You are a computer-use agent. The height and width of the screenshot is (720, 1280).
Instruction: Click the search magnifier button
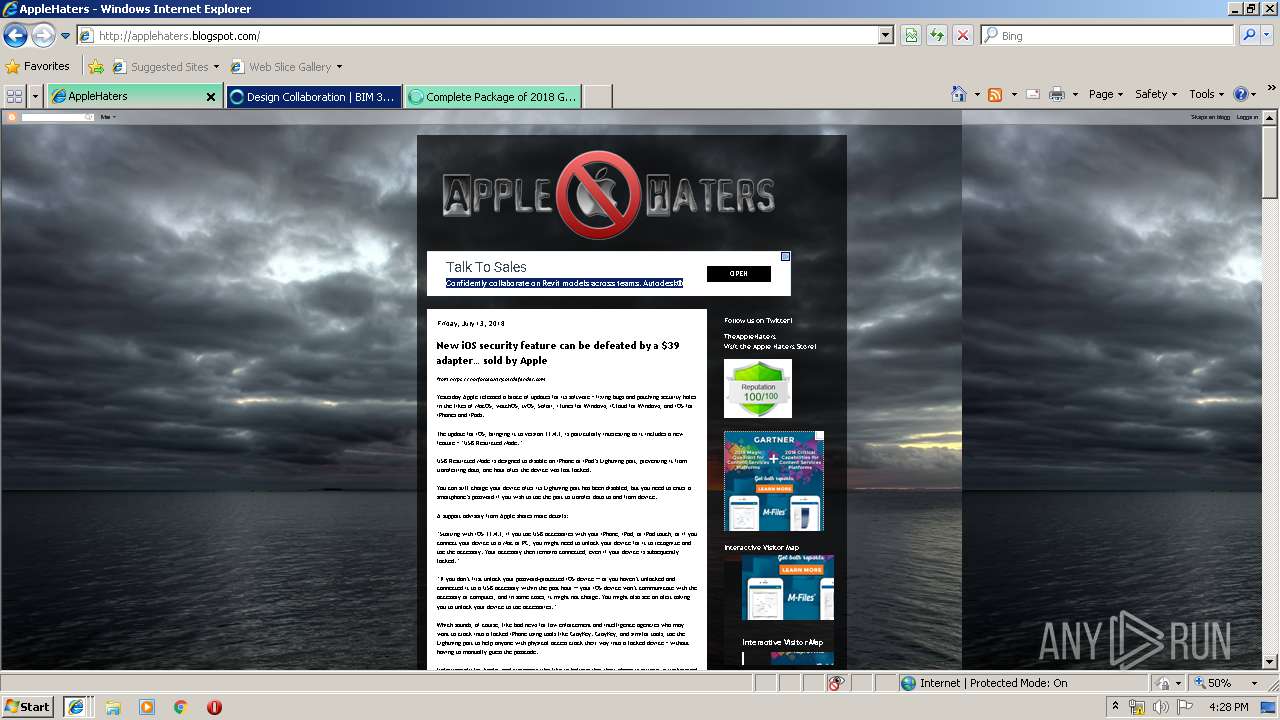(x=1249, y=35)
